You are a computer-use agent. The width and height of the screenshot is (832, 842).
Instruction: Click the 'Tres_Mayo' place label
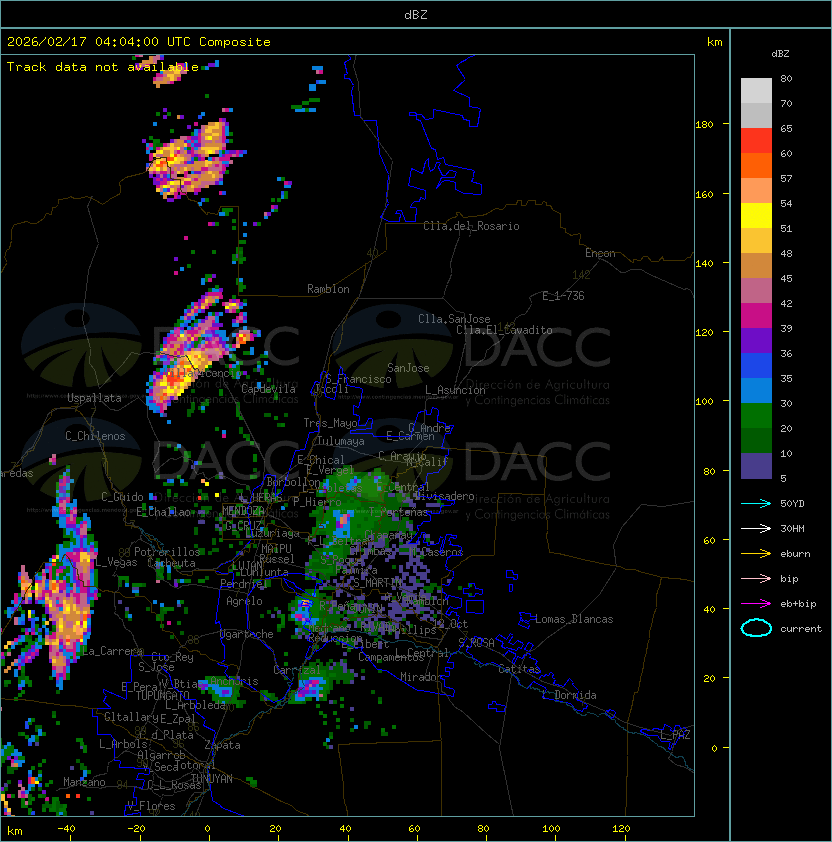330,423
